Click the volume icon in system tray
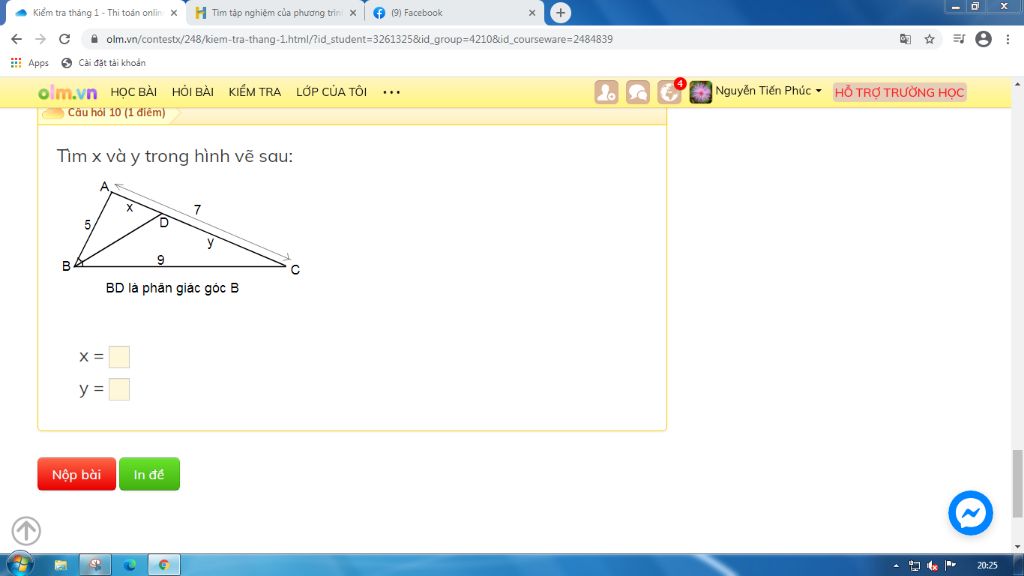The width and height of the screenshot is (1024, 576). coord(933,566)
